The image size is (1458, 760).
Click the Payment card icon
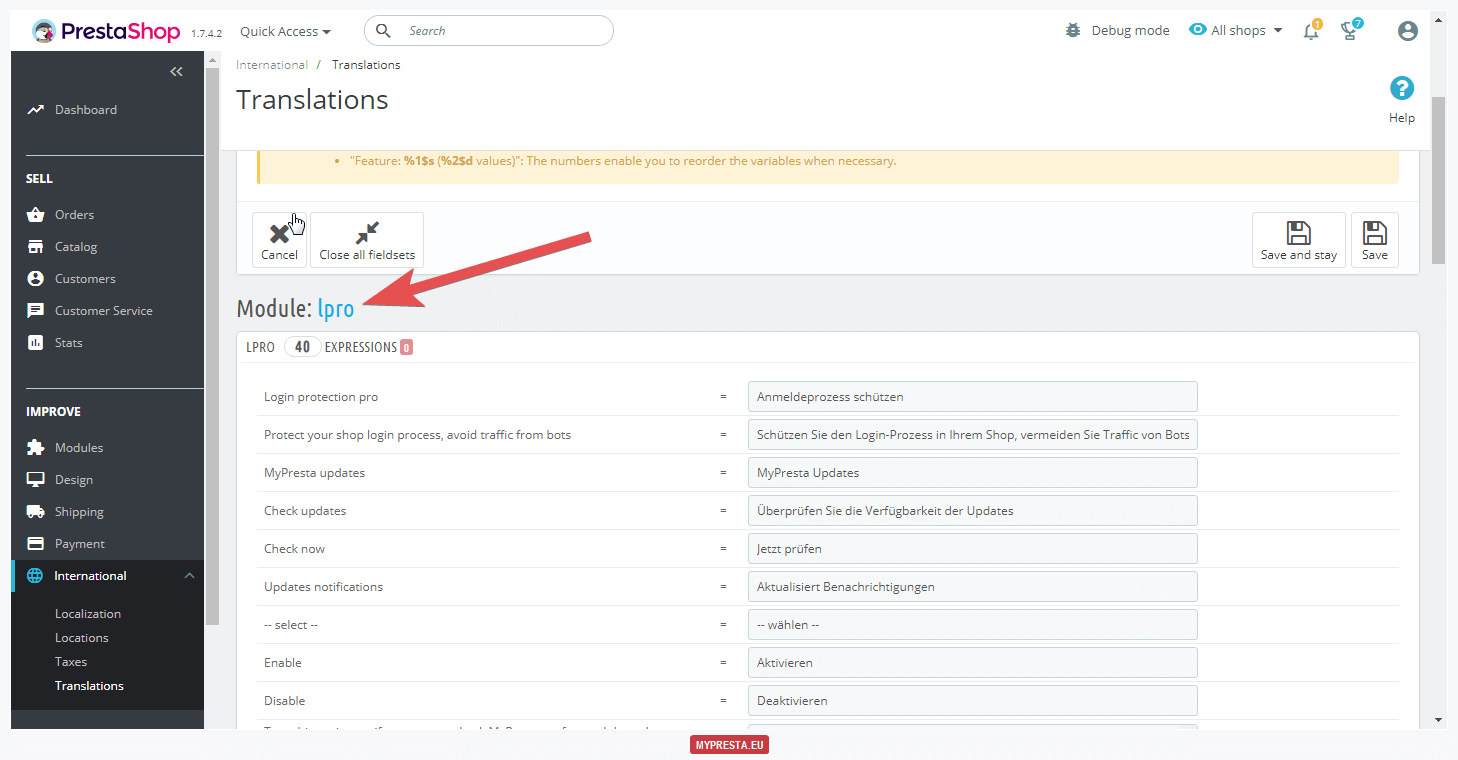tap(36, 544)
